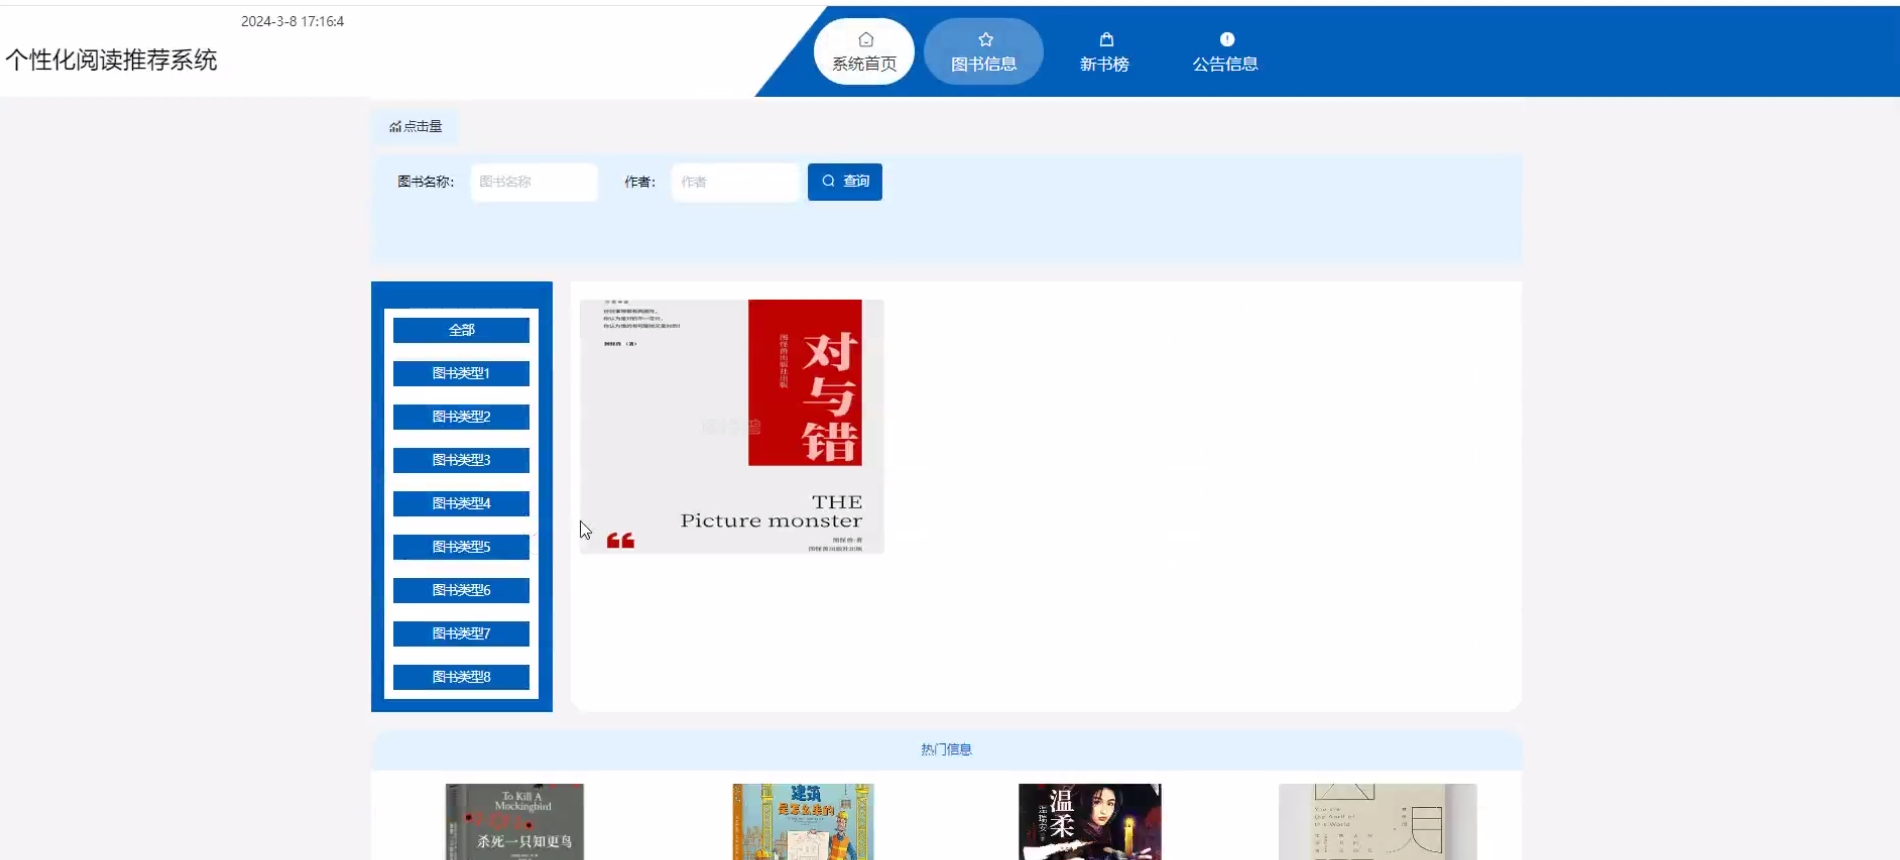Open 杀死一只知更鸟 book thumbnail
This screenshot has height=860, width=1900.
(514, 821)
